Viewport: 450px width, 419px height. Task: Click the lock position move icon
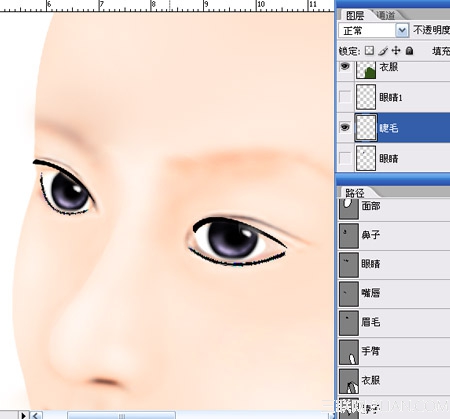coord(396,51)
